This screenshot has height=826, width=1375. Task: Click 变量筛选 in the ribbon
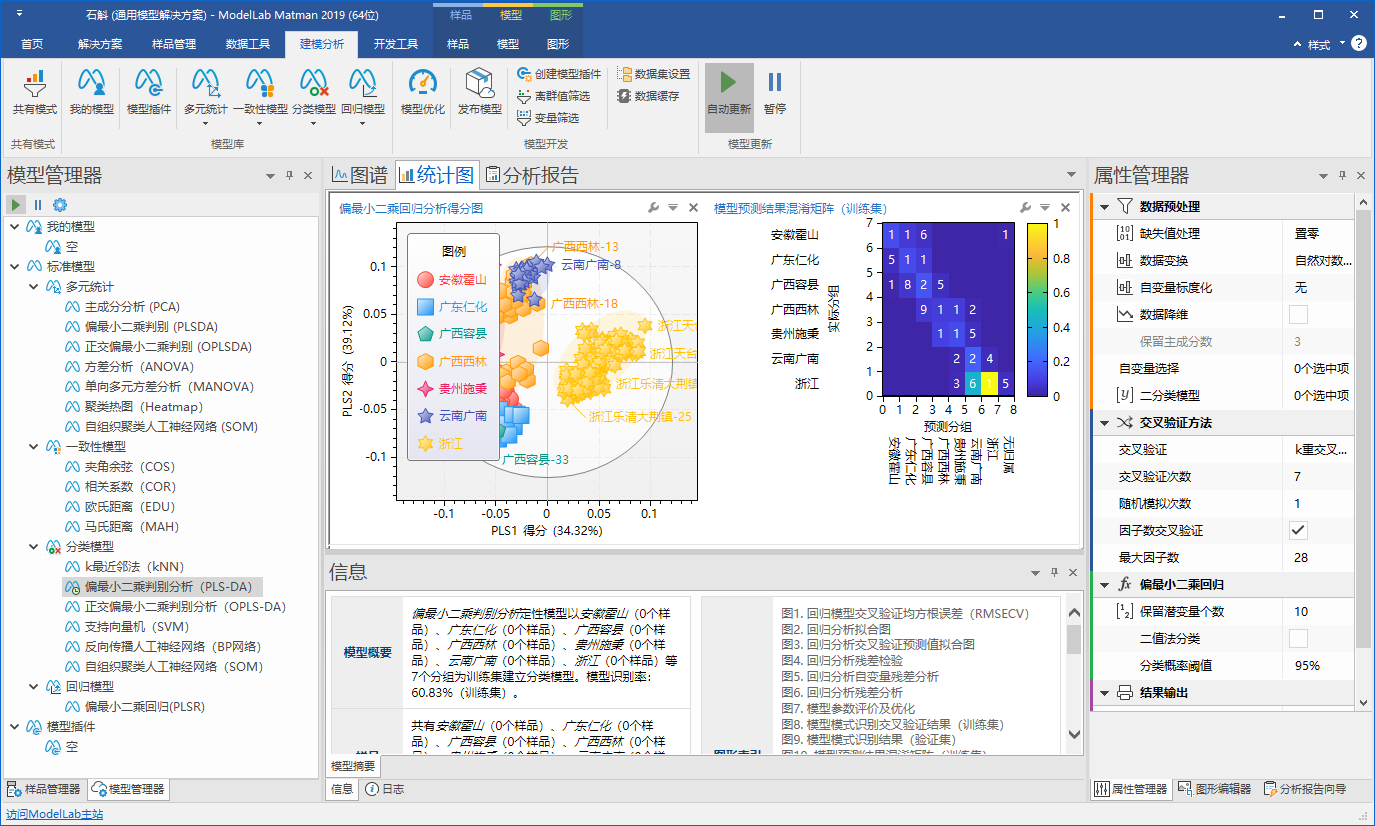tap(548, 118)
